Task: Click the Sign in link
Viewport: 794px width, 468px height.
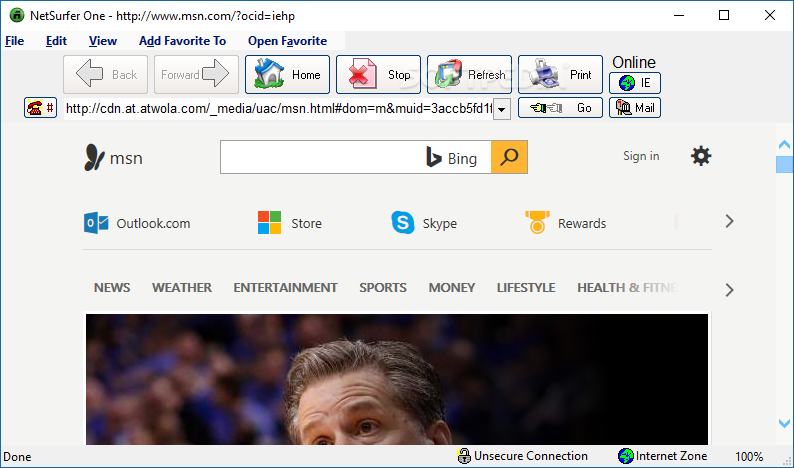Action: pyautogui.click(x=641, y=156)
